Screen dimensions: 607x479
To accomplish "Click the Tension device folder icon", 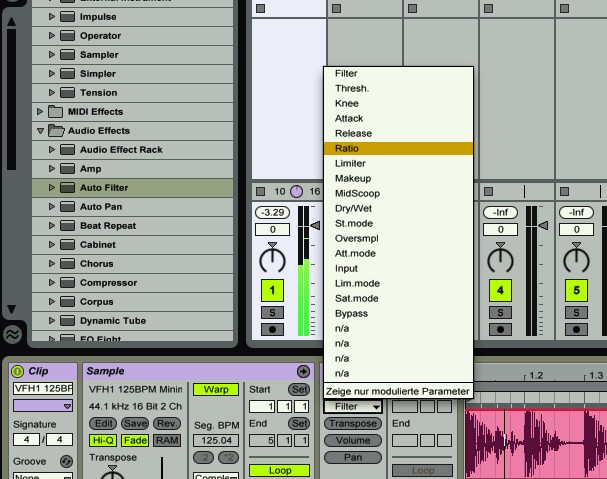I will pyautogui.click(x=67, y=93).
